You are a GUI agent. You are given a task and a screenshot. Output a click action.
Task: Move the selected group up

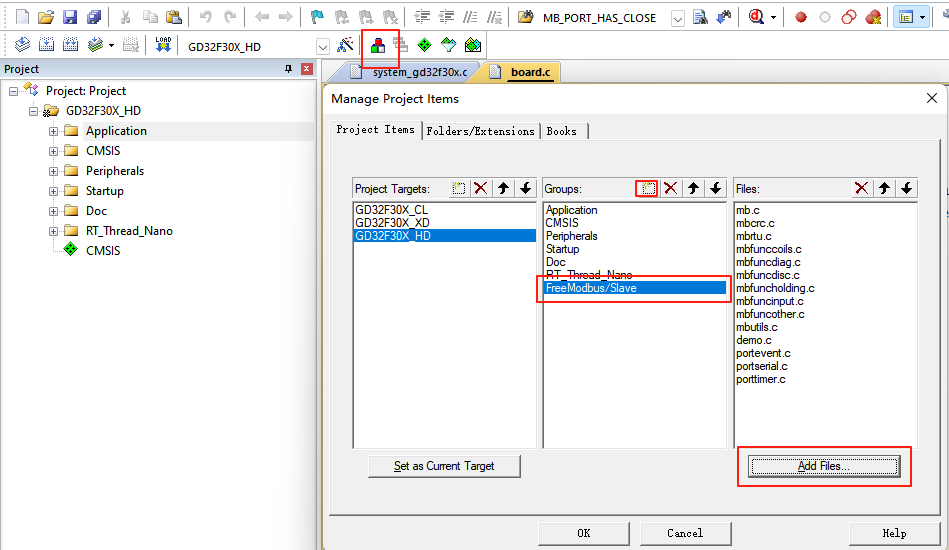coord(694,188)
